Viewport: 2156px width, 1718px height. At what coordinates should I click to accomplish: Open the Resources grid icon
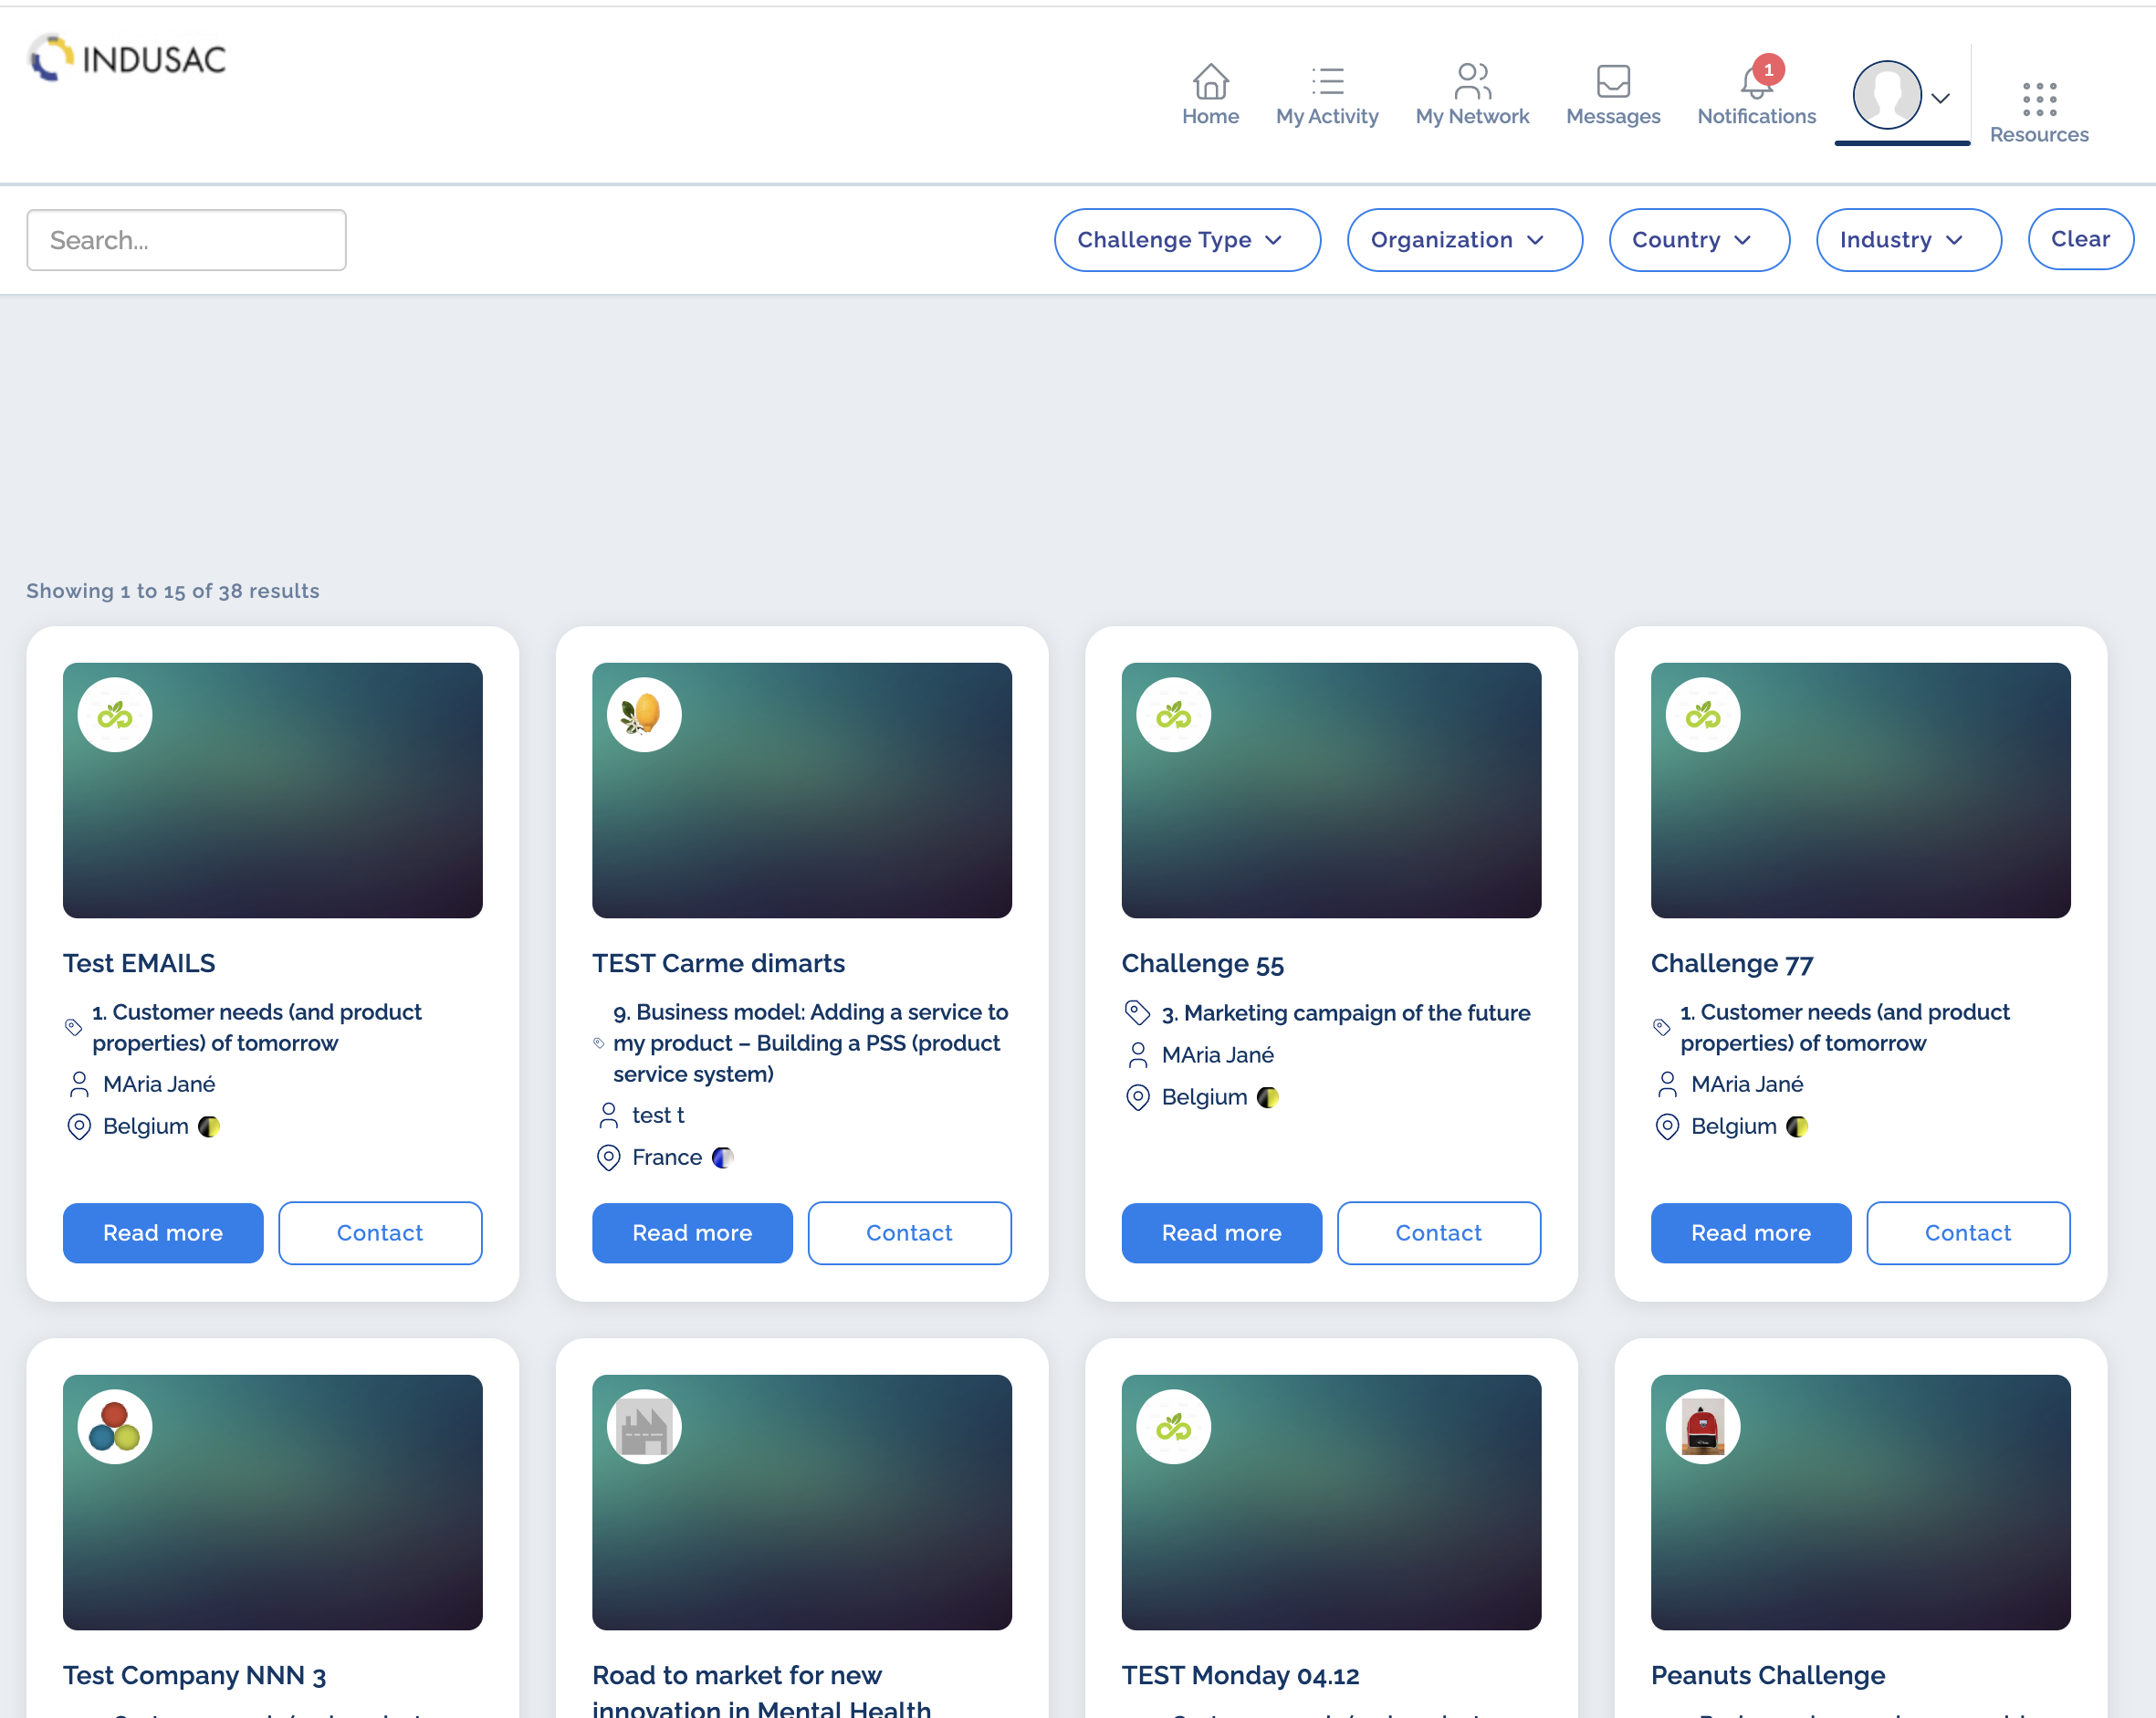2038,100
